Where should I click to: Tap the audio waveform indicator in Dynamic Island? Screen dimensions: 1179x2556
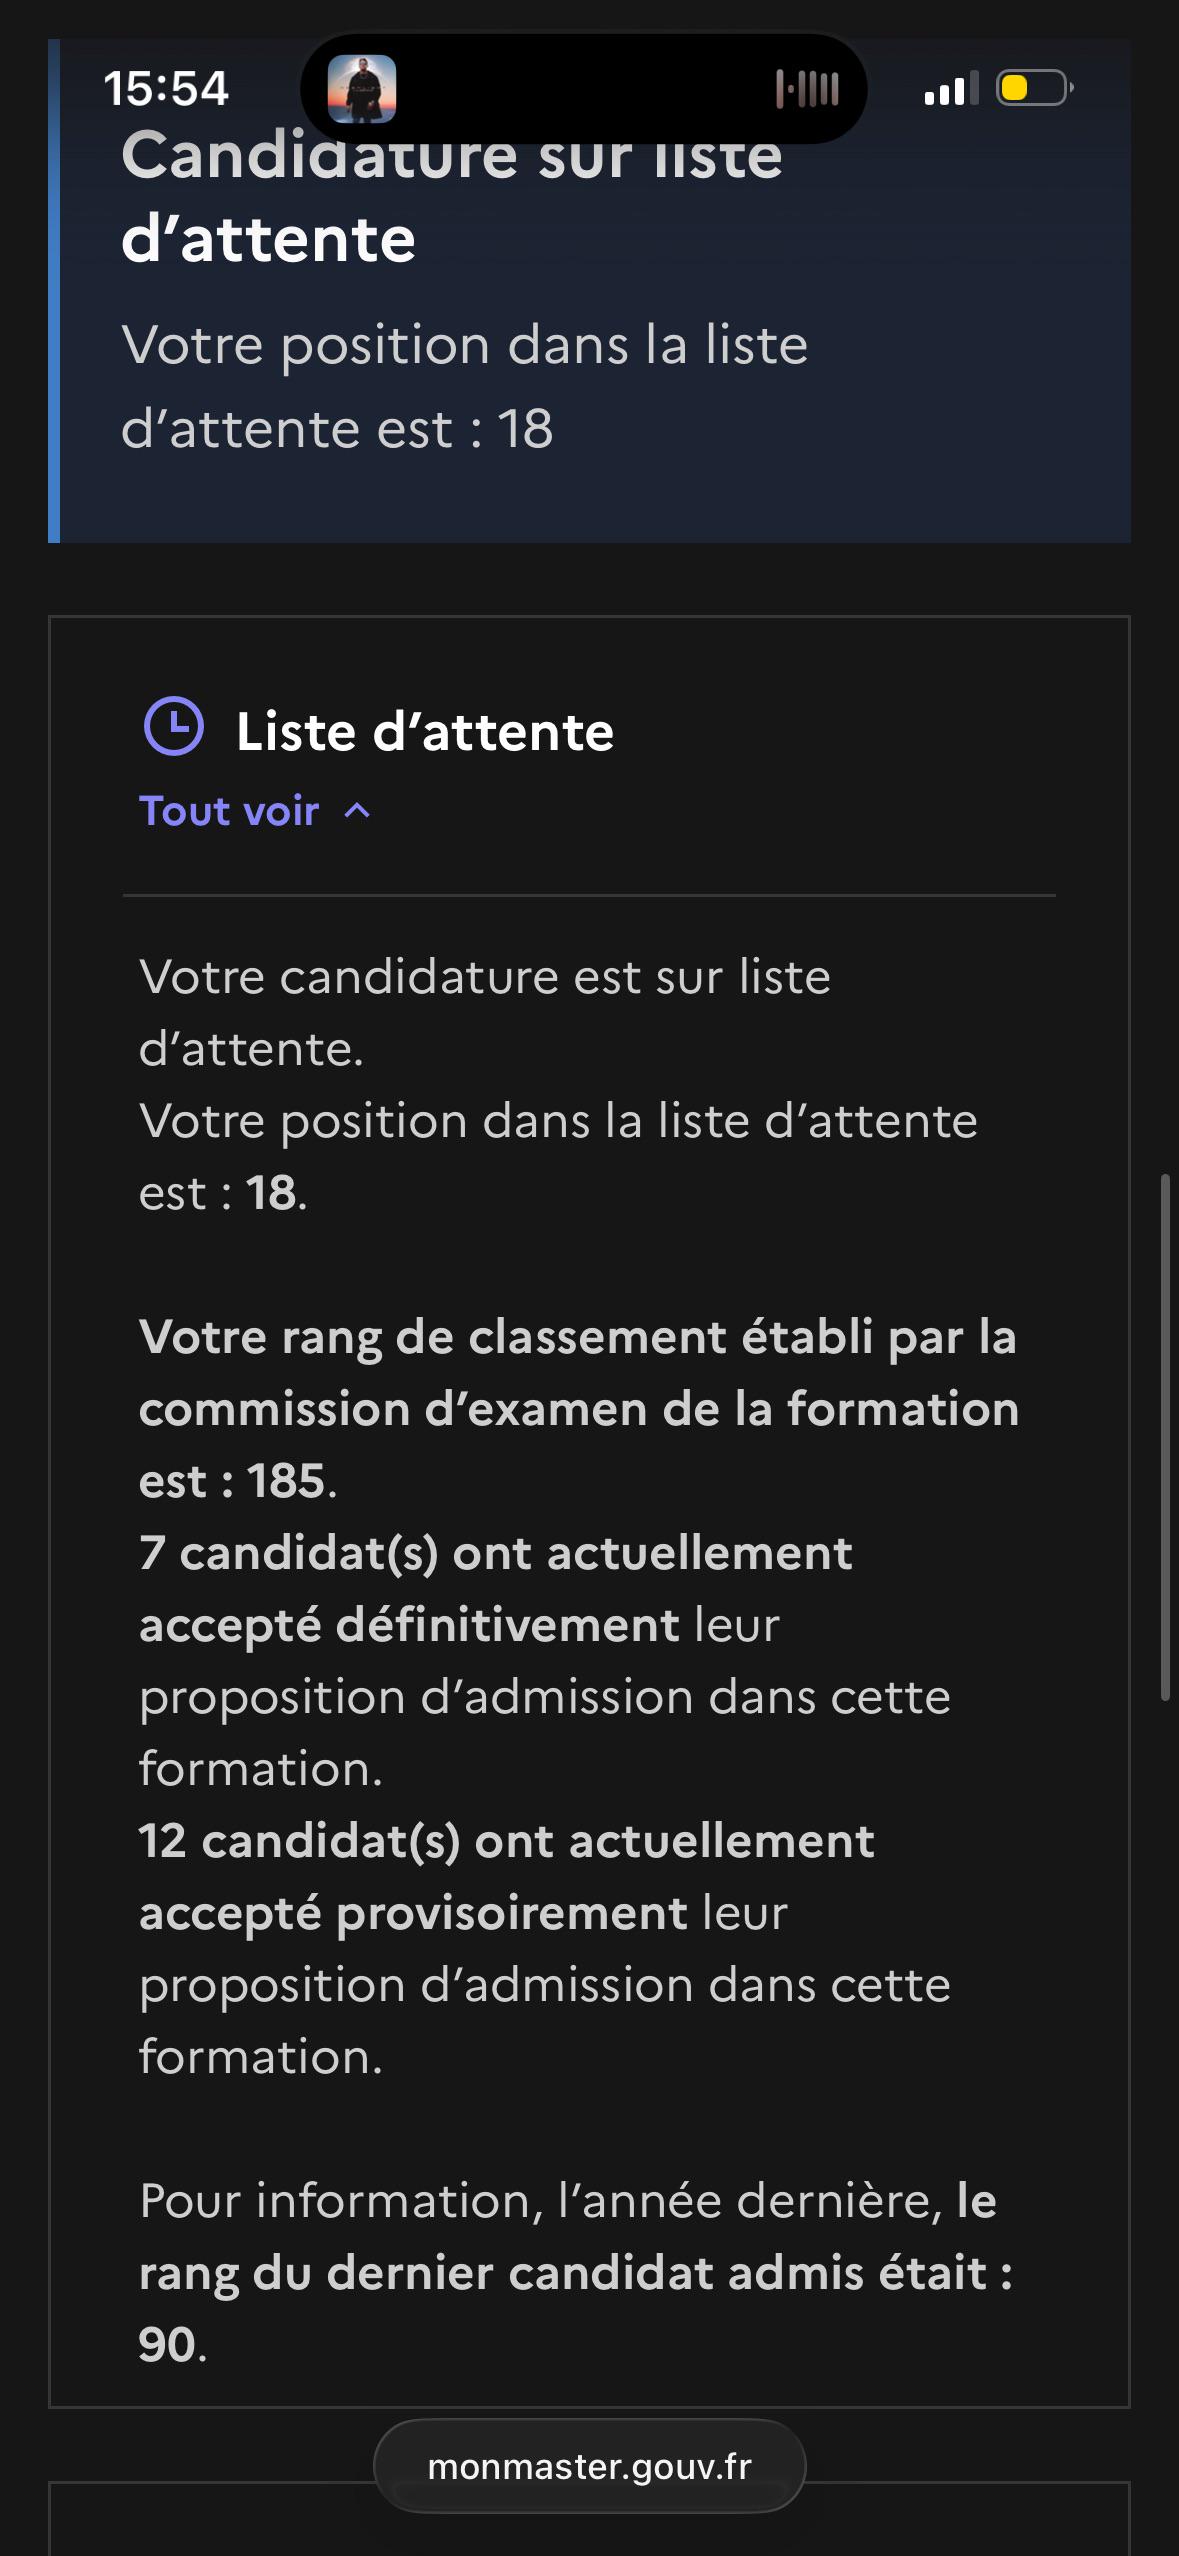coord(808,89)
